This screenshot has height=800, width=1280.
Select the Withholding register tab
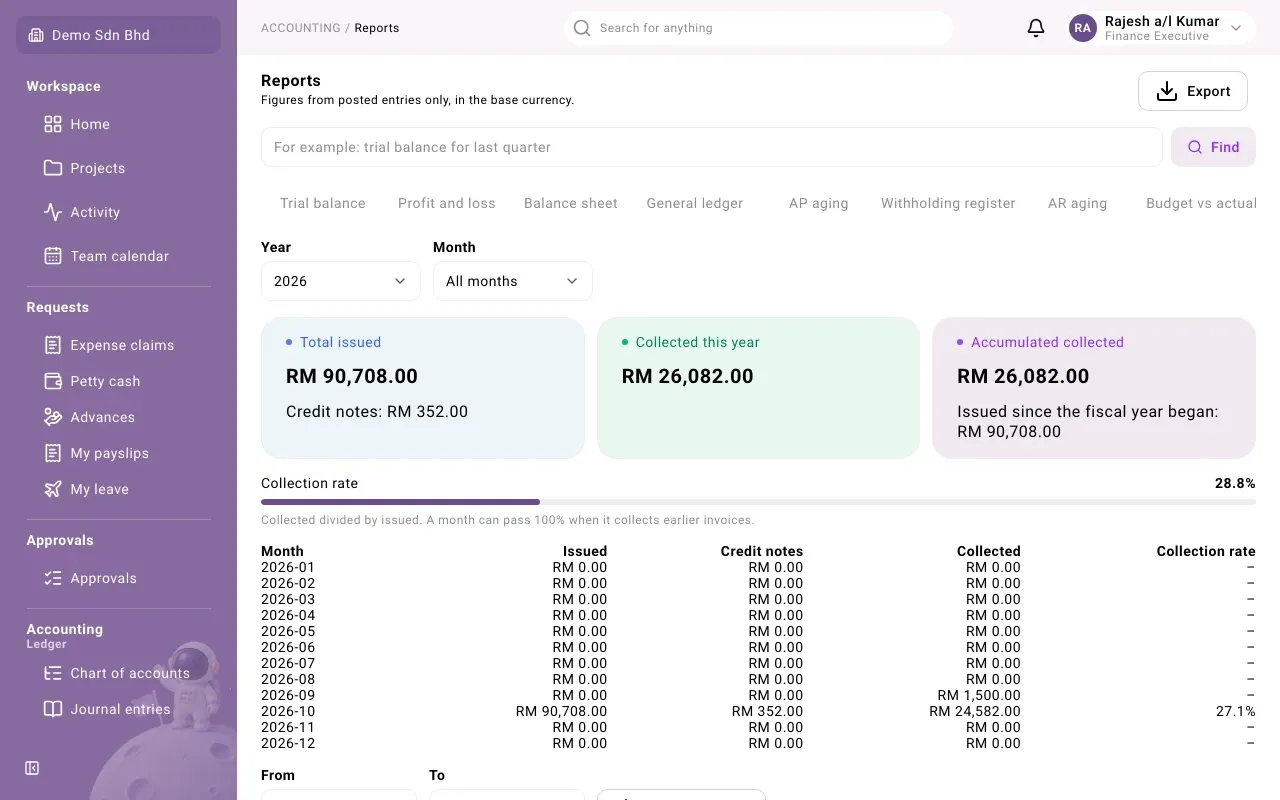click(948, 203)
